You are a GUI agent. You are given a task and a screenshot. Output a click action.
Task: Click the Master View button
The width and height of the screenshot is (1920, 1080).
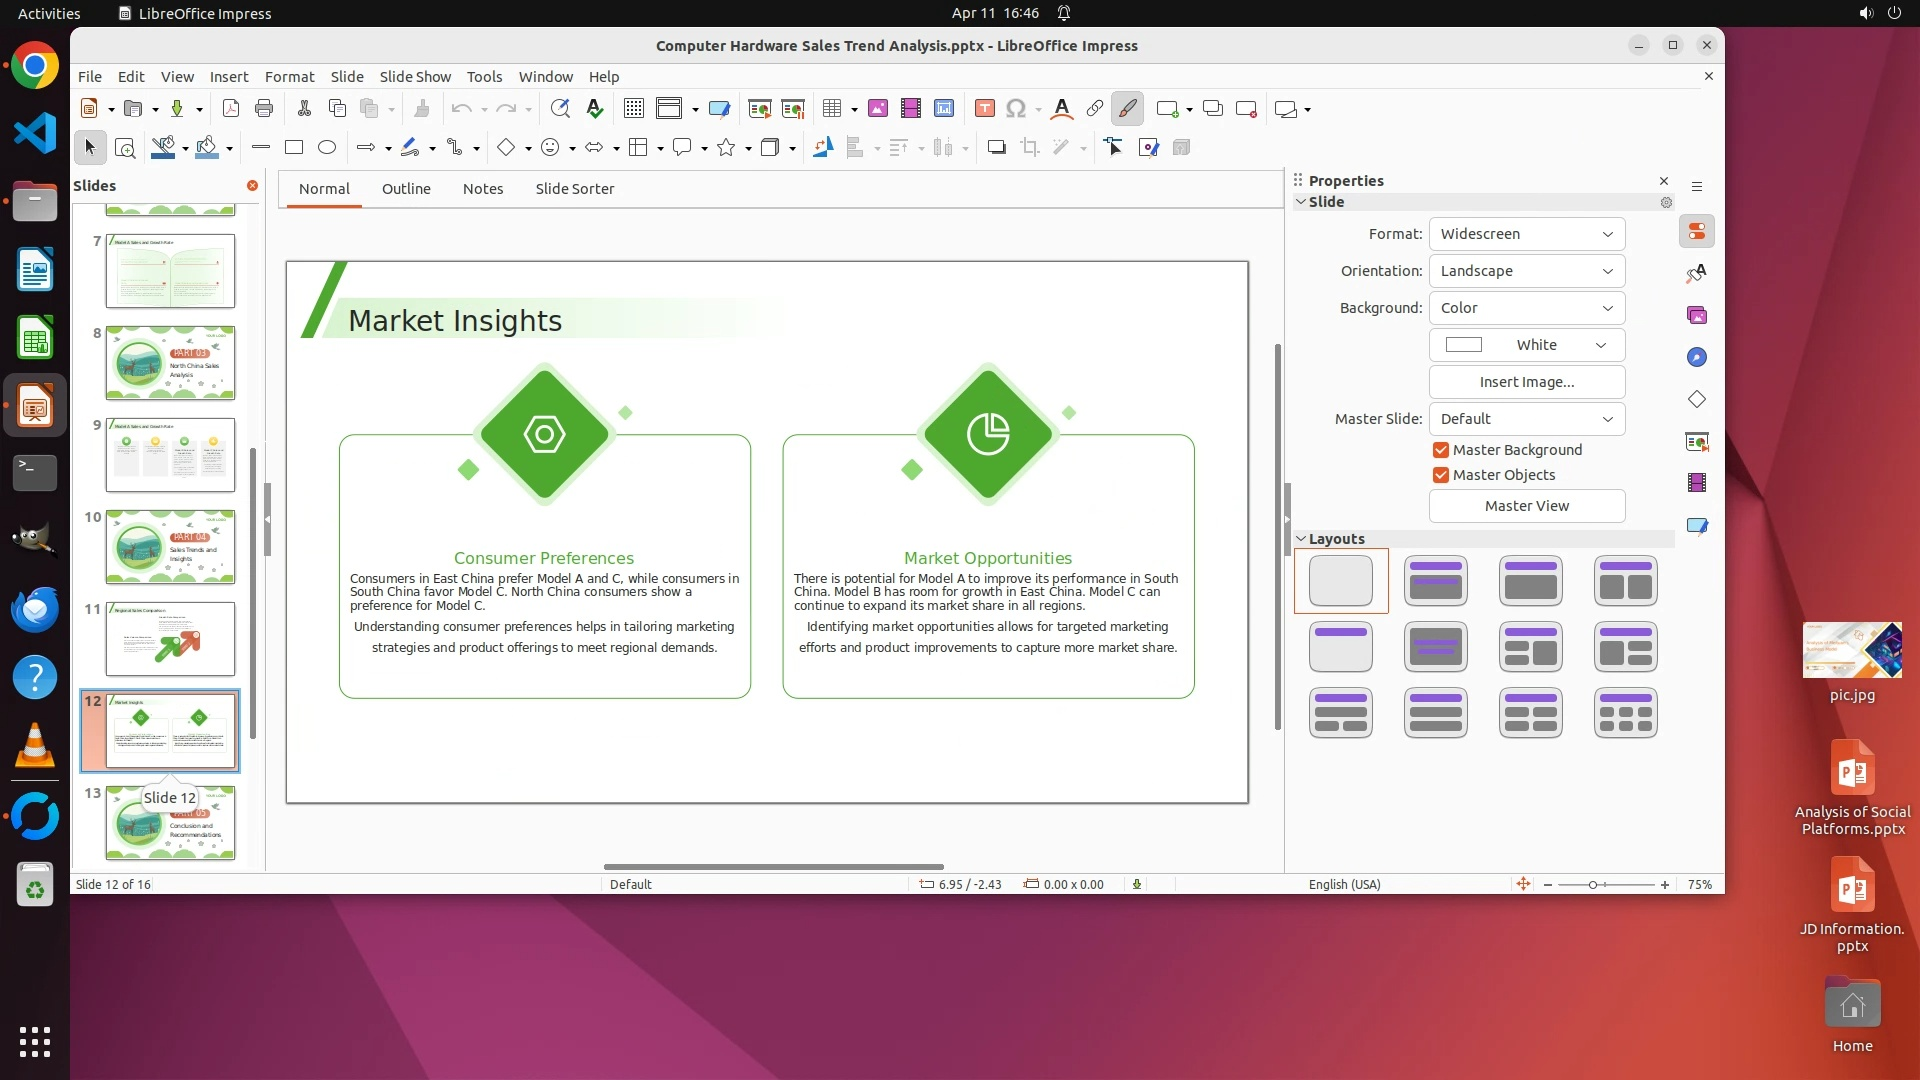tap(1526, 506)
